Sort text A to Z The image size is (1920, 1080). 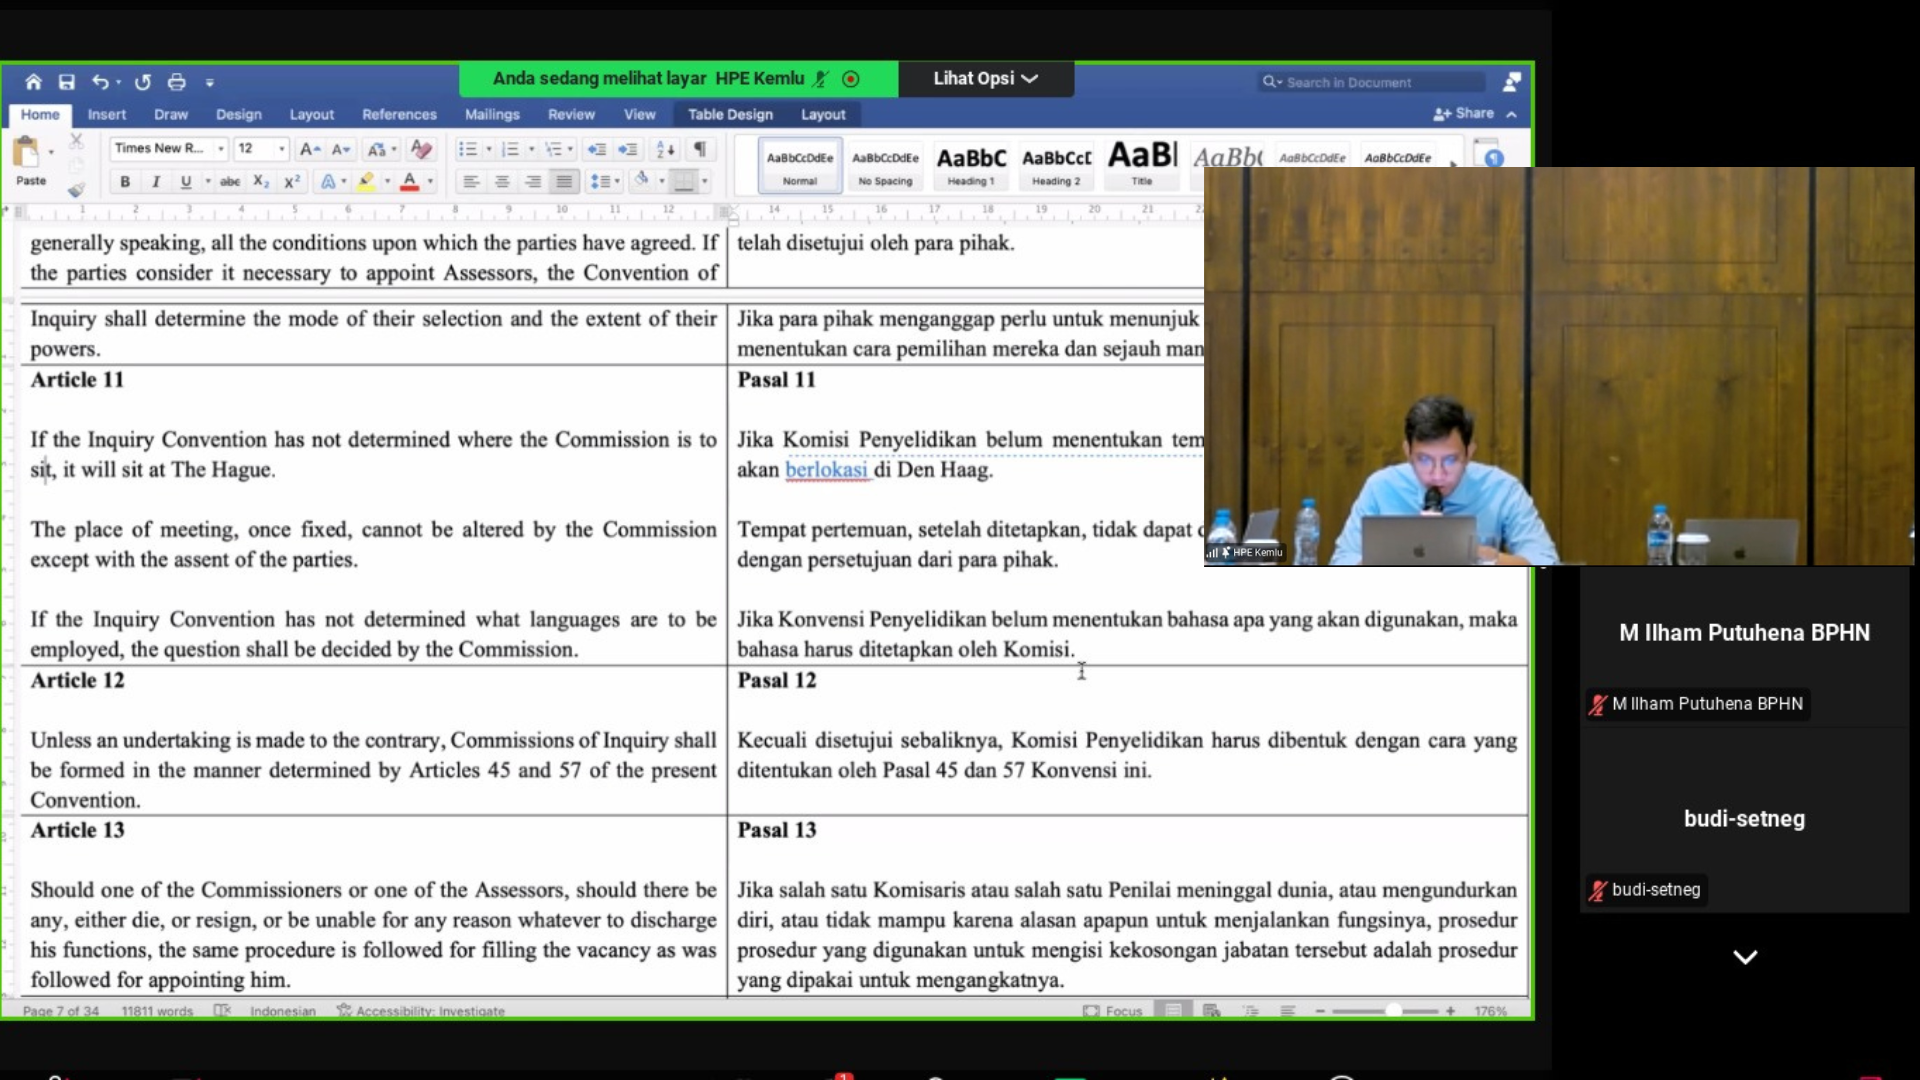[665, 149]
